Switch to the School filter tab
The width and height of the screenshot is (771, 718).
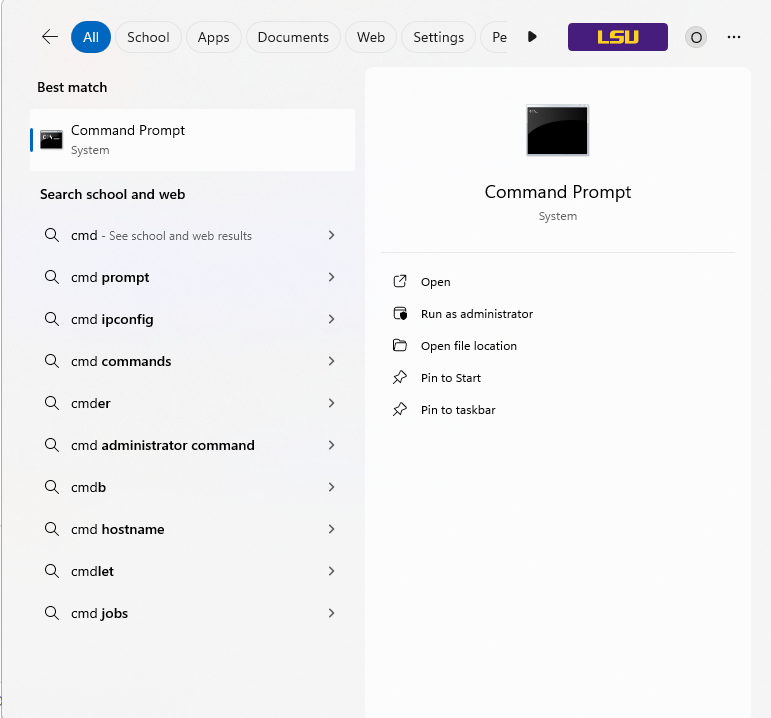[x=148, y=37]
